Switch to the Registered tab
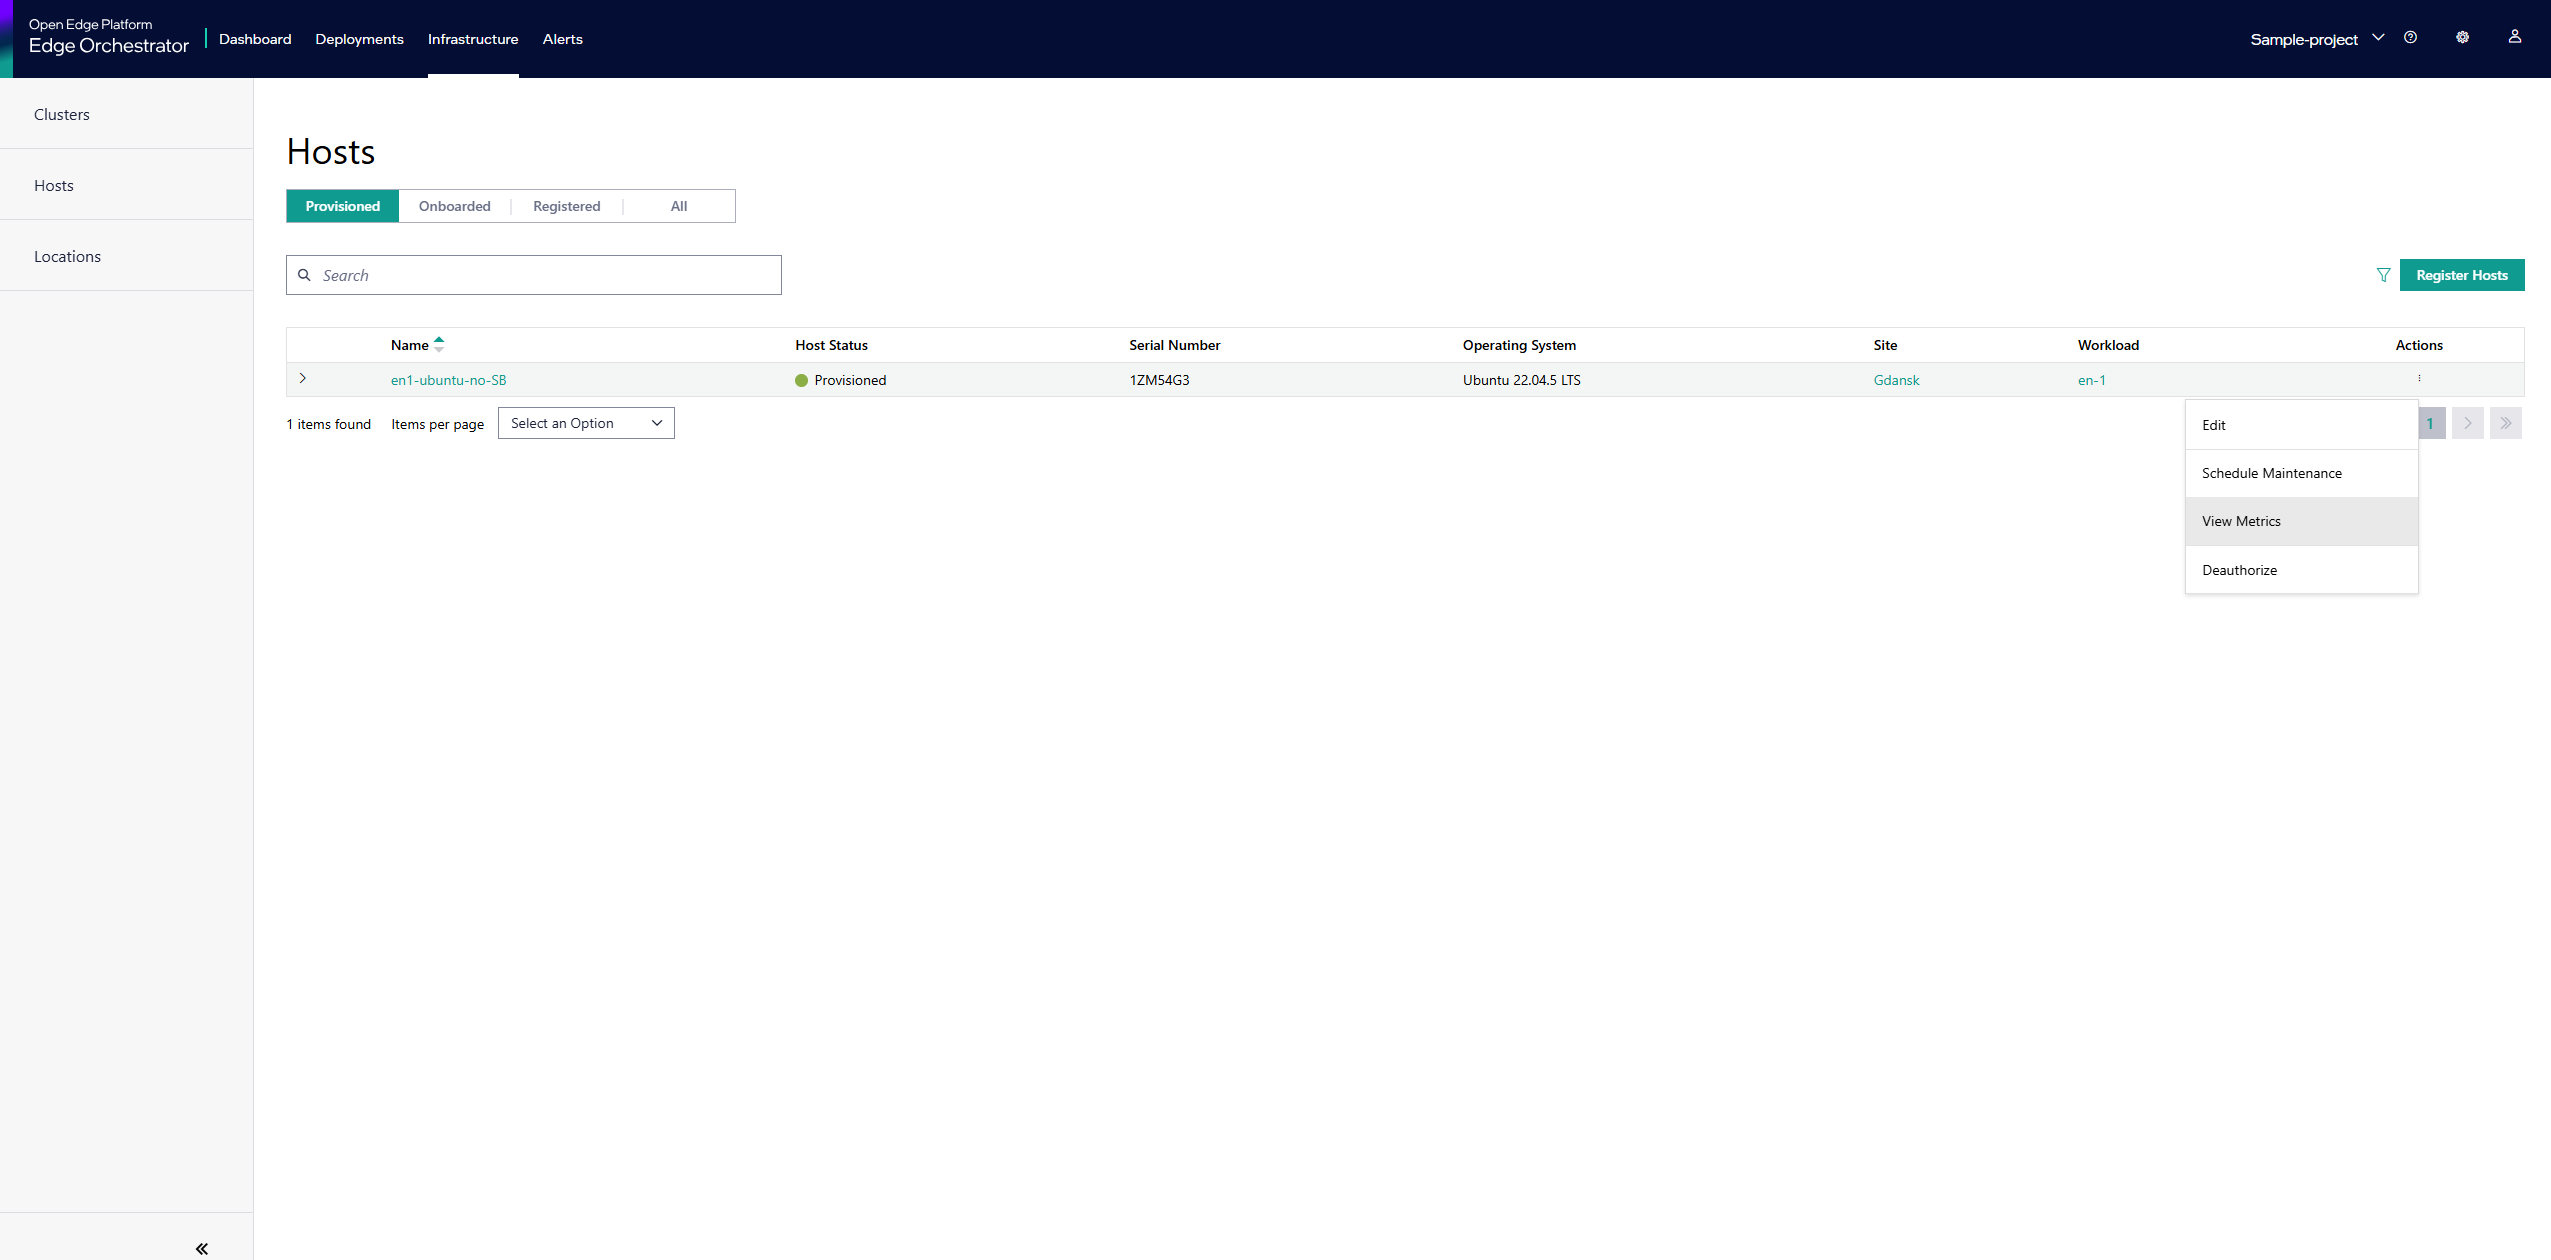This screenshot has height=1260, width=2551. [x=566, y=206]
